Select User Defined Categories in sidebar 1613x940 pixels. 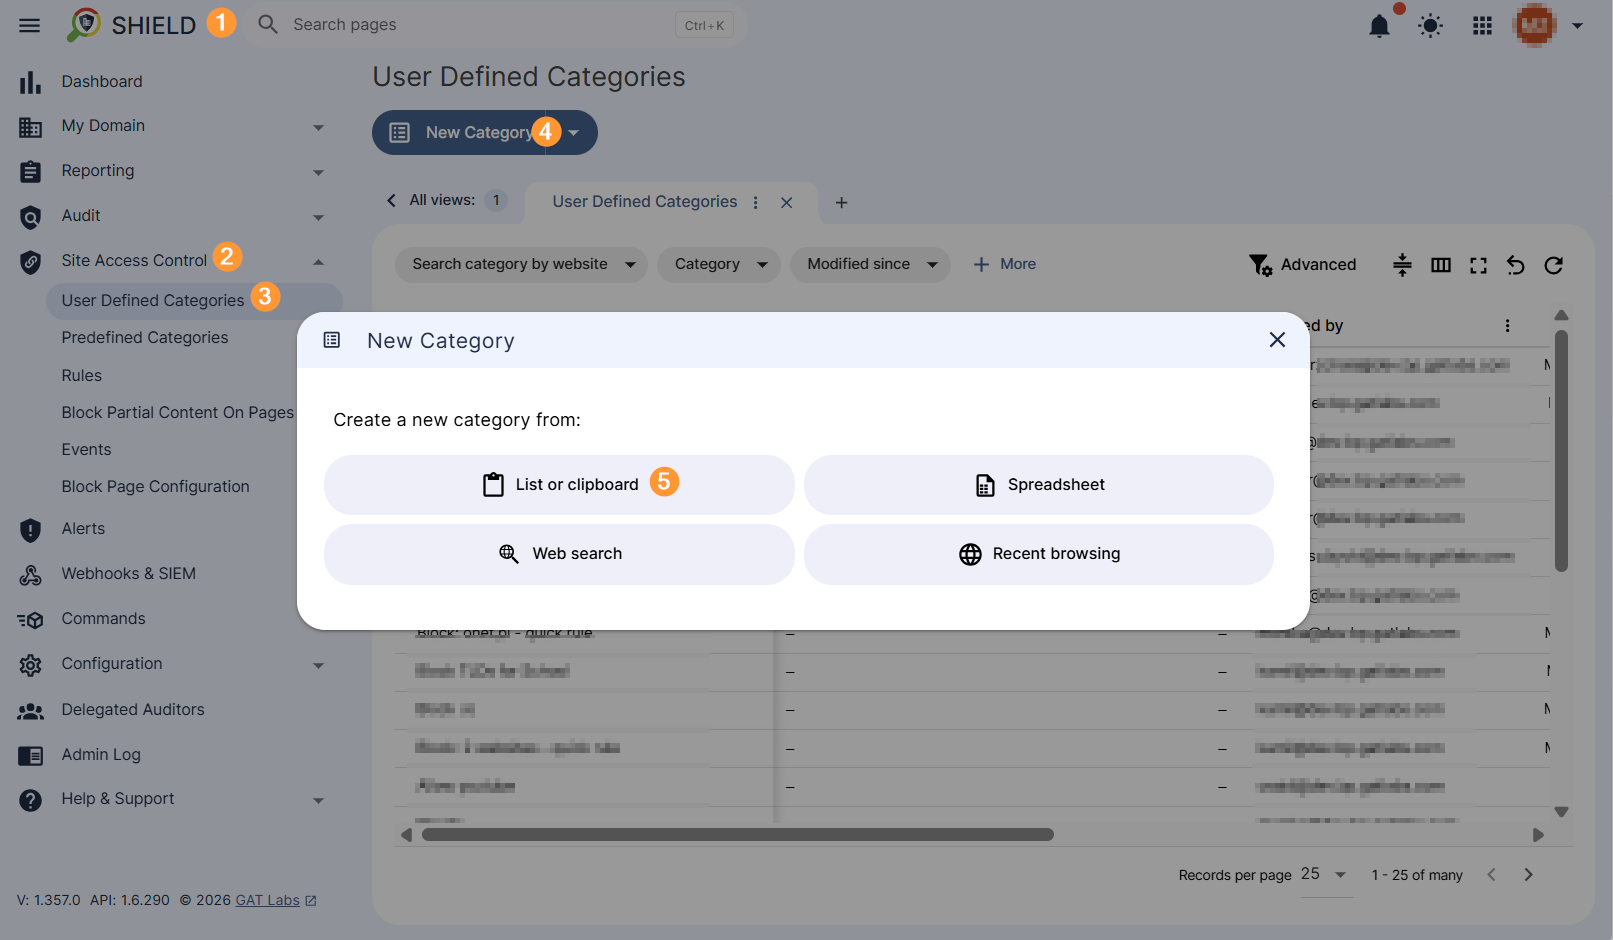pos(194,300)
